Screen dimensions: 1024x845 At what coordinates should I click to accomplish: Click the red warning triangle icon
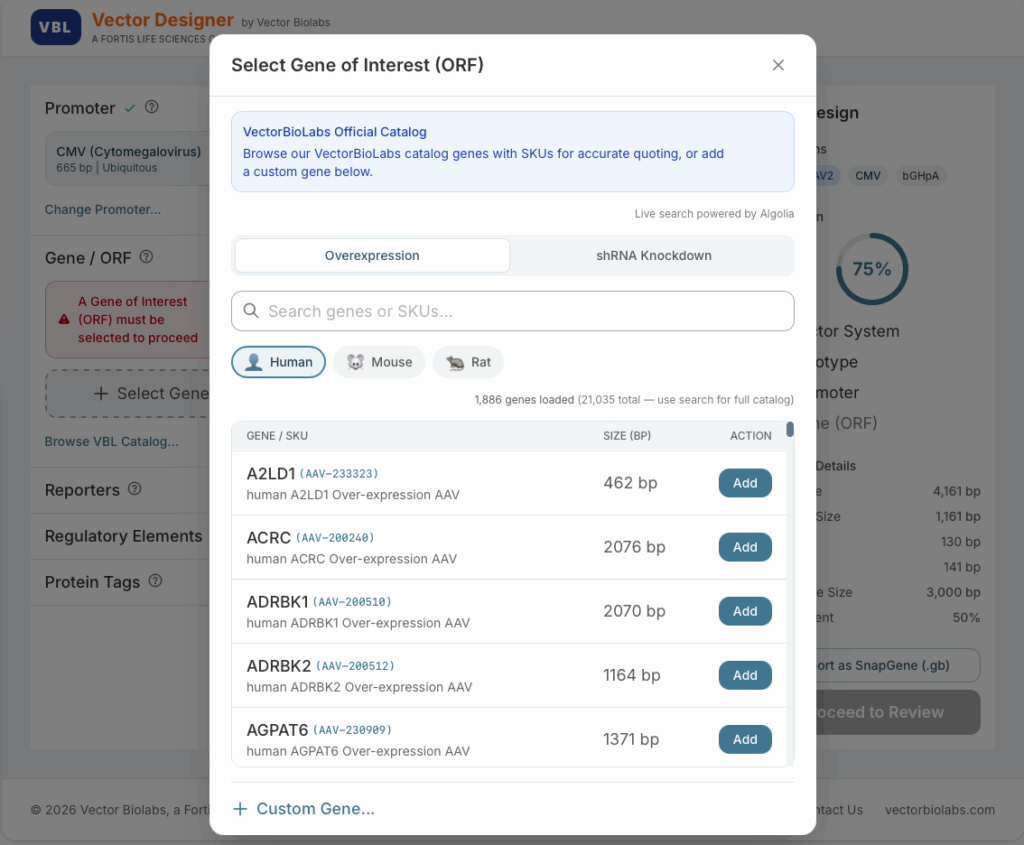tap(64, 319)
